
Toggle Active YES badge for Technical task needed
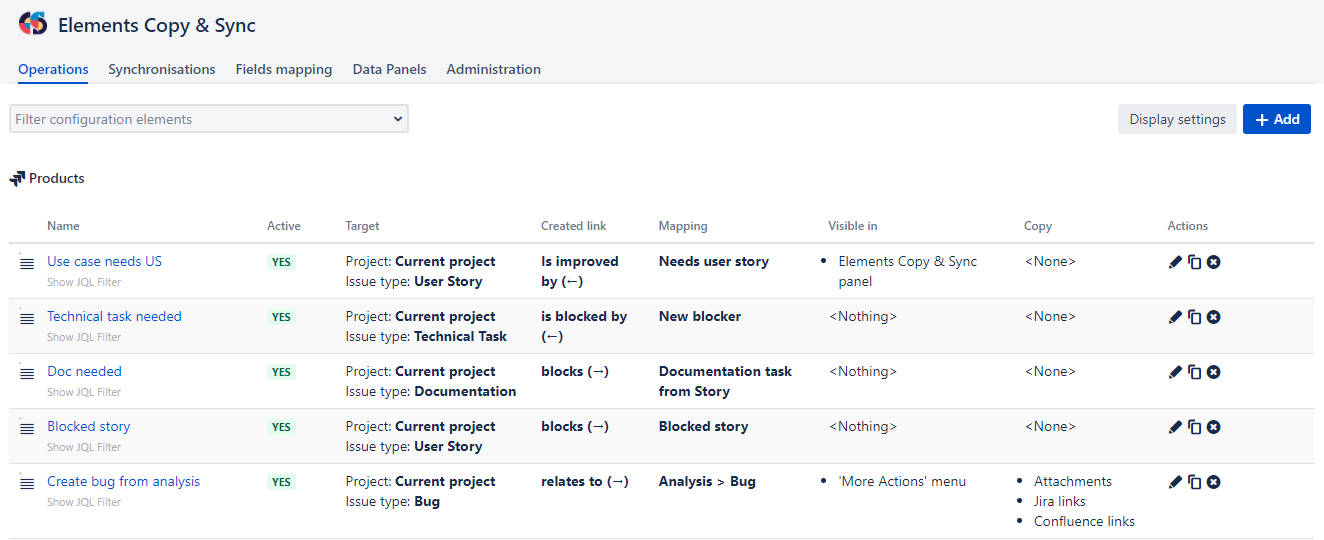[282, 317]
